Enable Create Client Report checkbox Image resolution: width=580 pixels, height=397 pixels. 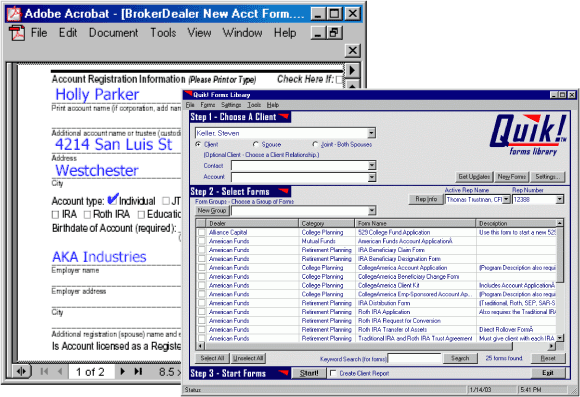tap(333, 373)
